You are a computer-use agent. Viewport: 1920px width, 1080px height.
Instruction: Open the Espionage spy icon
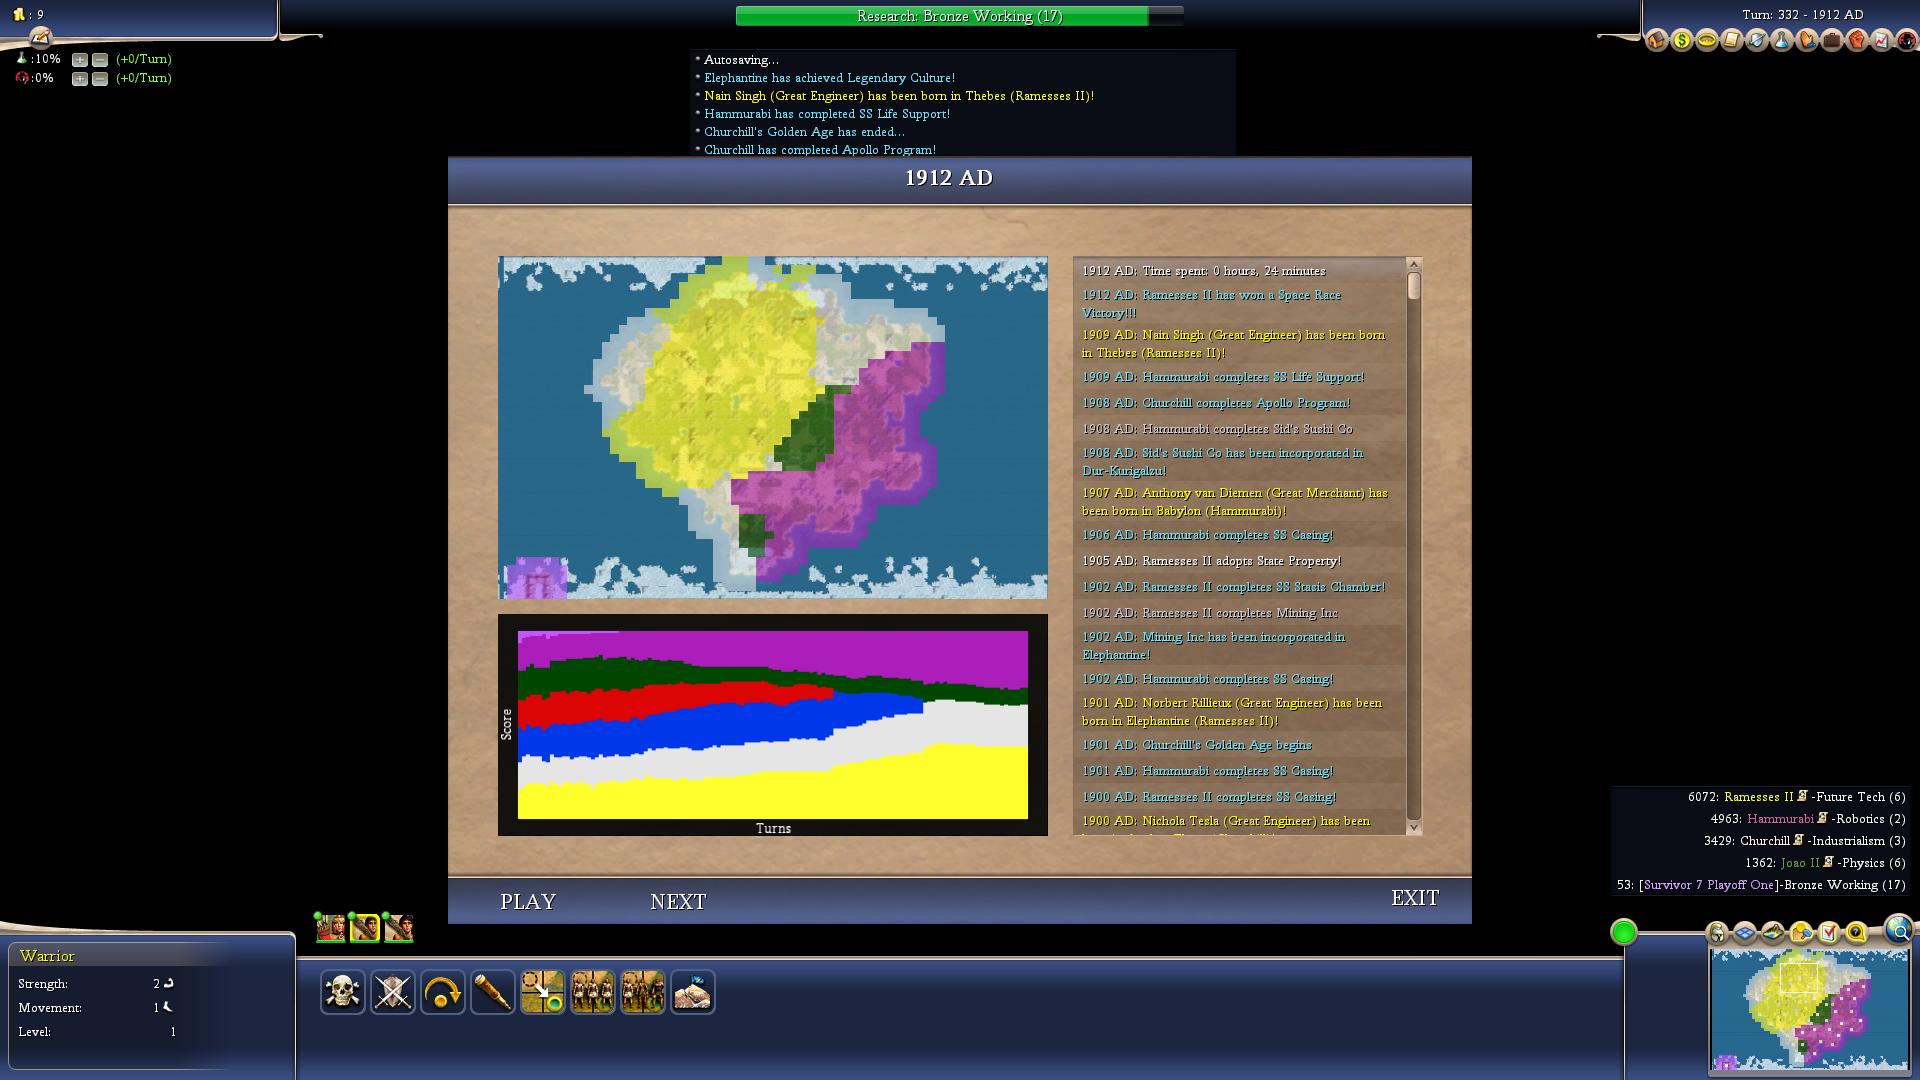(1907, 40)
